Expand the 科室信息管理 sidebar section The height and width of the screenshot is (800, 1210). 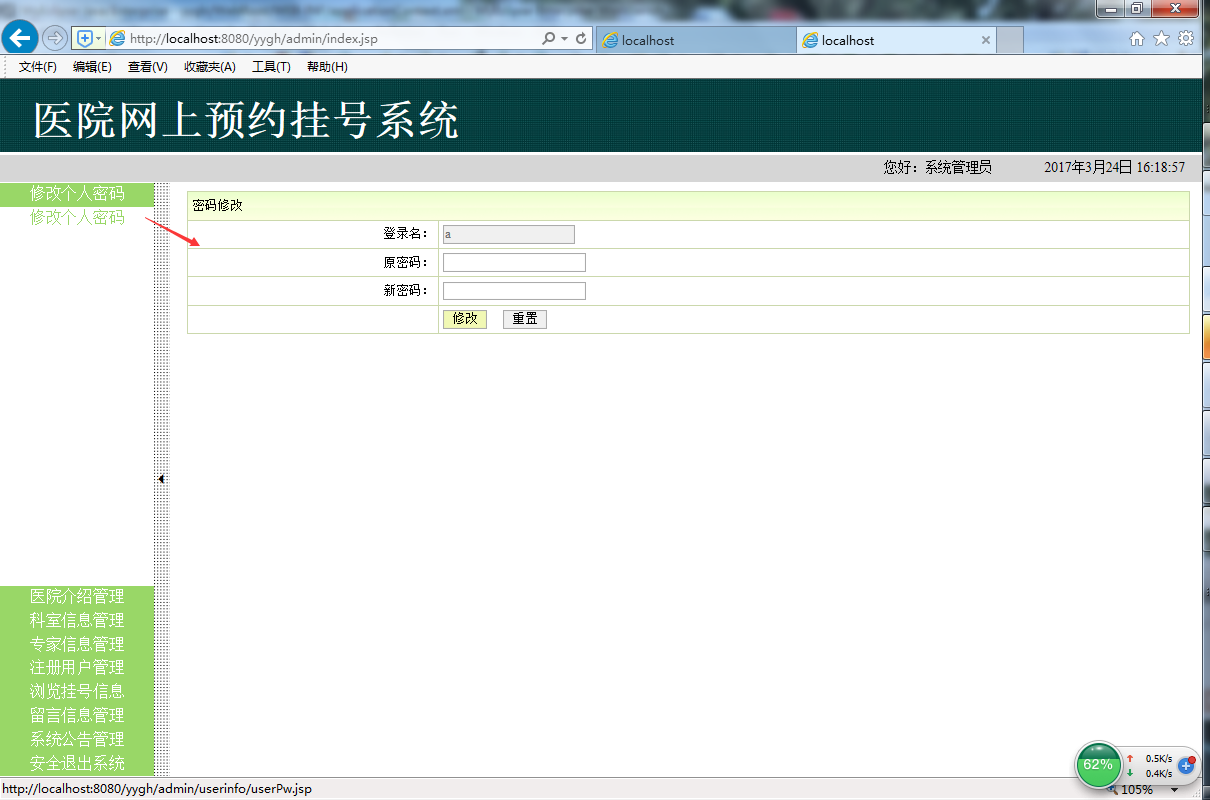click(x=77, y=621)
